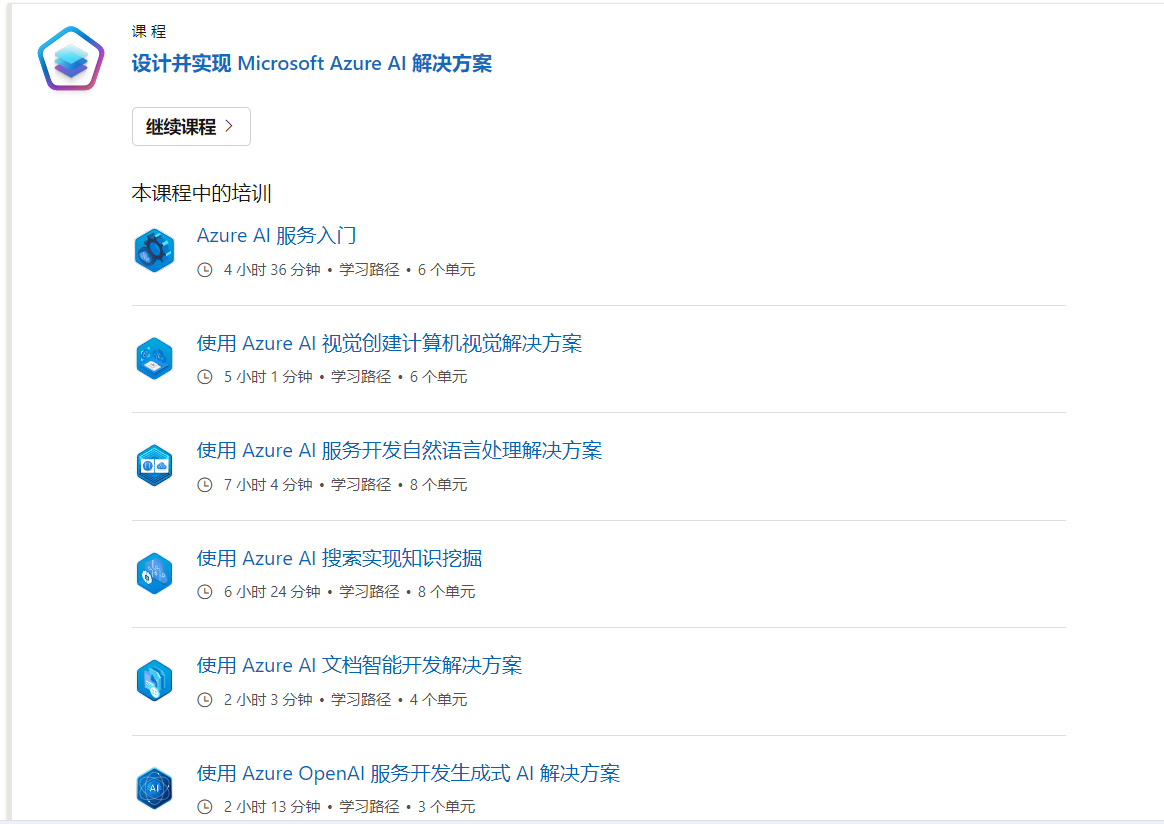Click the text 5 小时 1 分钟

click(x=268, y=377)
